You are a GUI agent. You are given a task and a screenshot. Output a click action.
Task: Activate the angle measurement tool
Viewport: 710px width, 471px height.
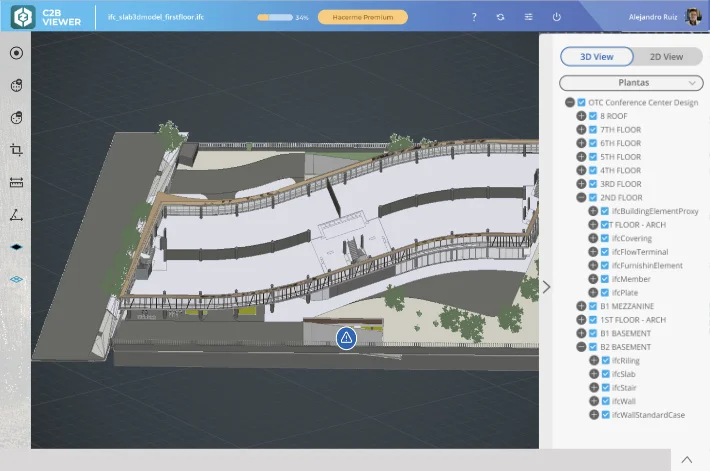(16, 215)
